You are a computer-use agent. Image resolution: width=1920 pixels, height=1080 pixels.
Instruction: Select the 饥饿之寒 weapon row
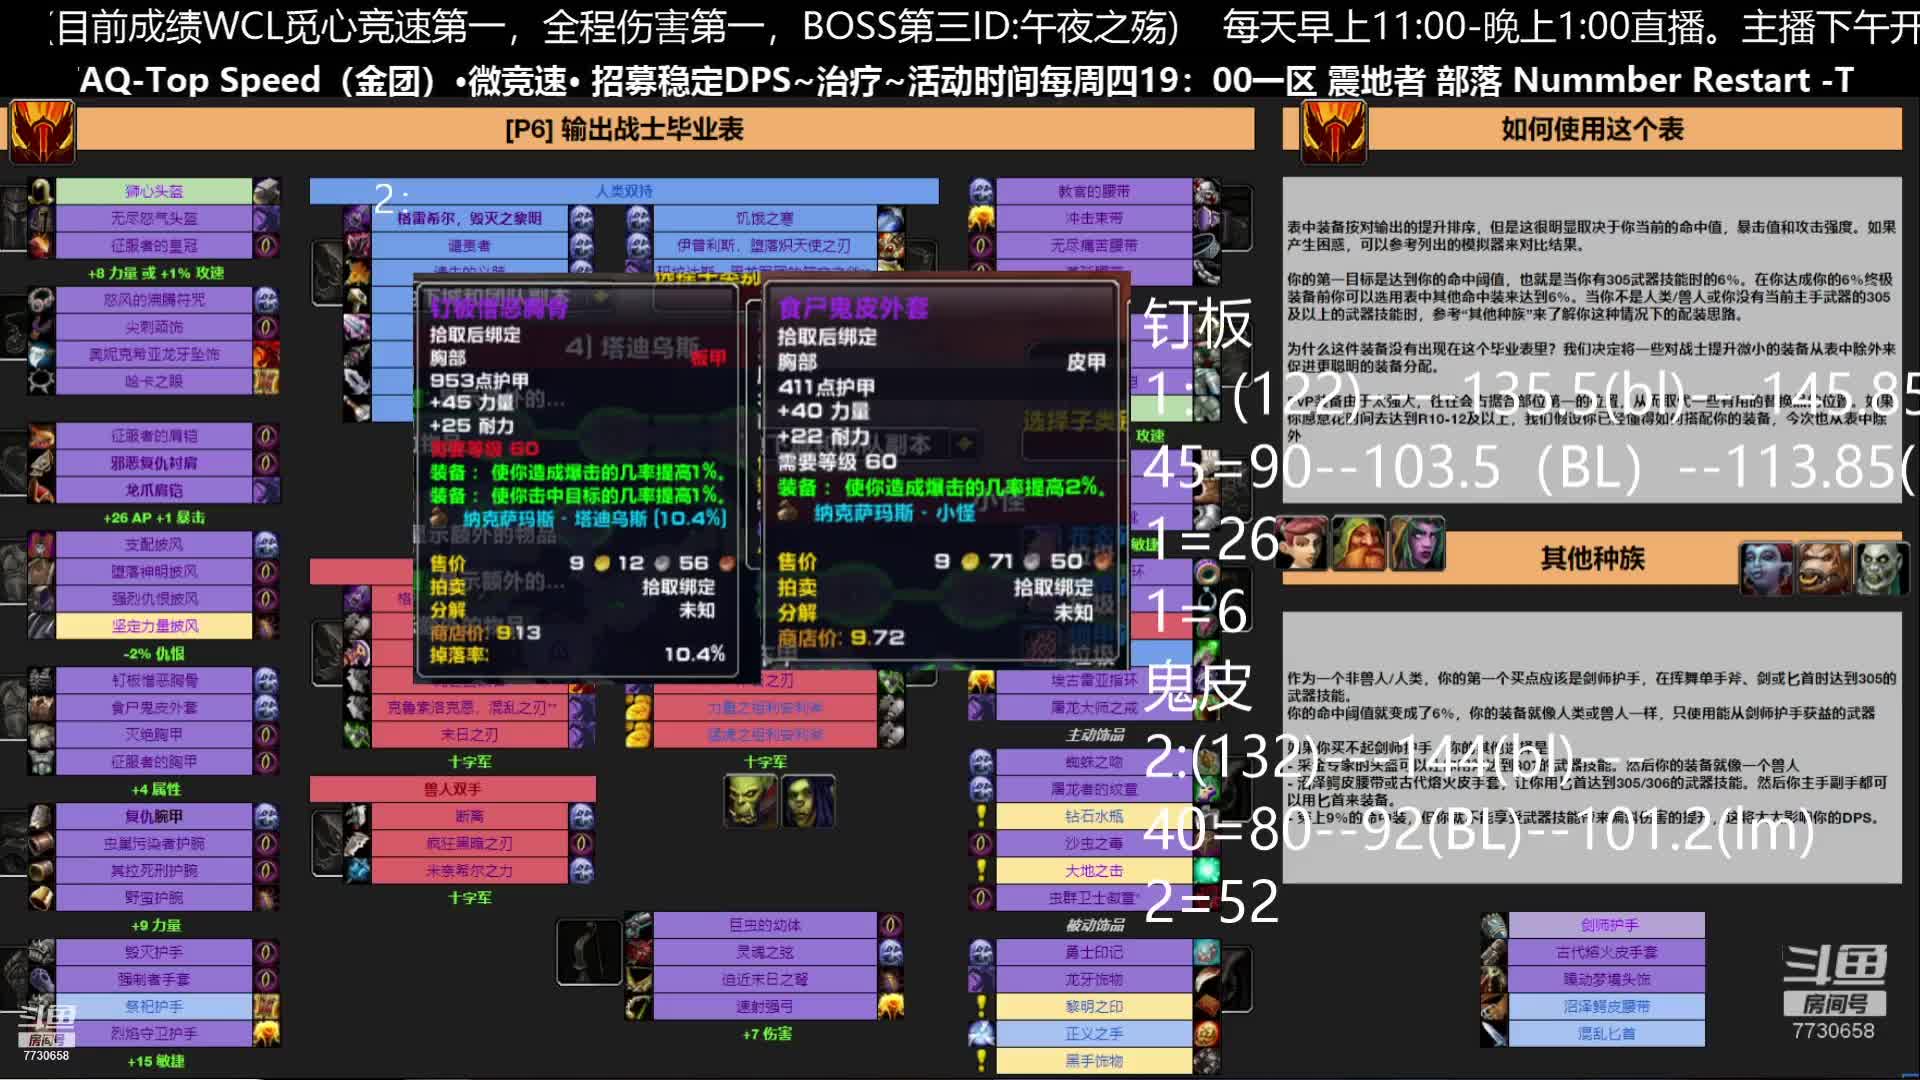(x=764, y=218)
